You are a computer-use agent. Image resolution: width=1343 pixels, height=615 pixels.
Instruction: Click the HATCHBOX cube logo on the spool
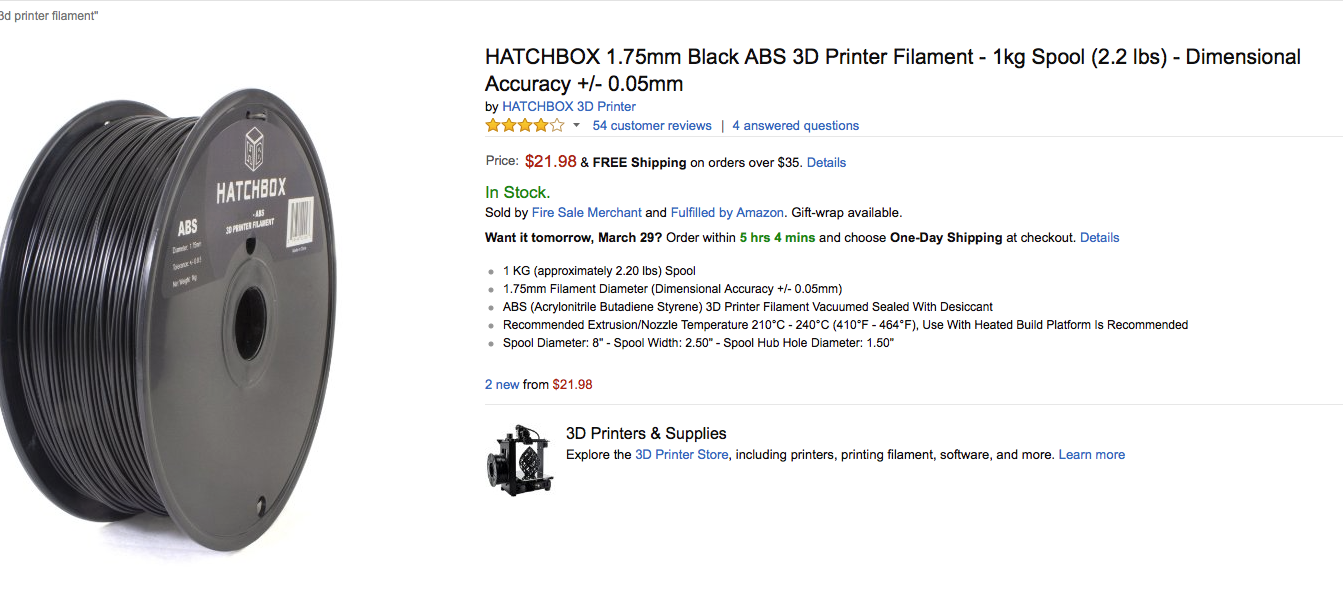click(x=255, y=149)
